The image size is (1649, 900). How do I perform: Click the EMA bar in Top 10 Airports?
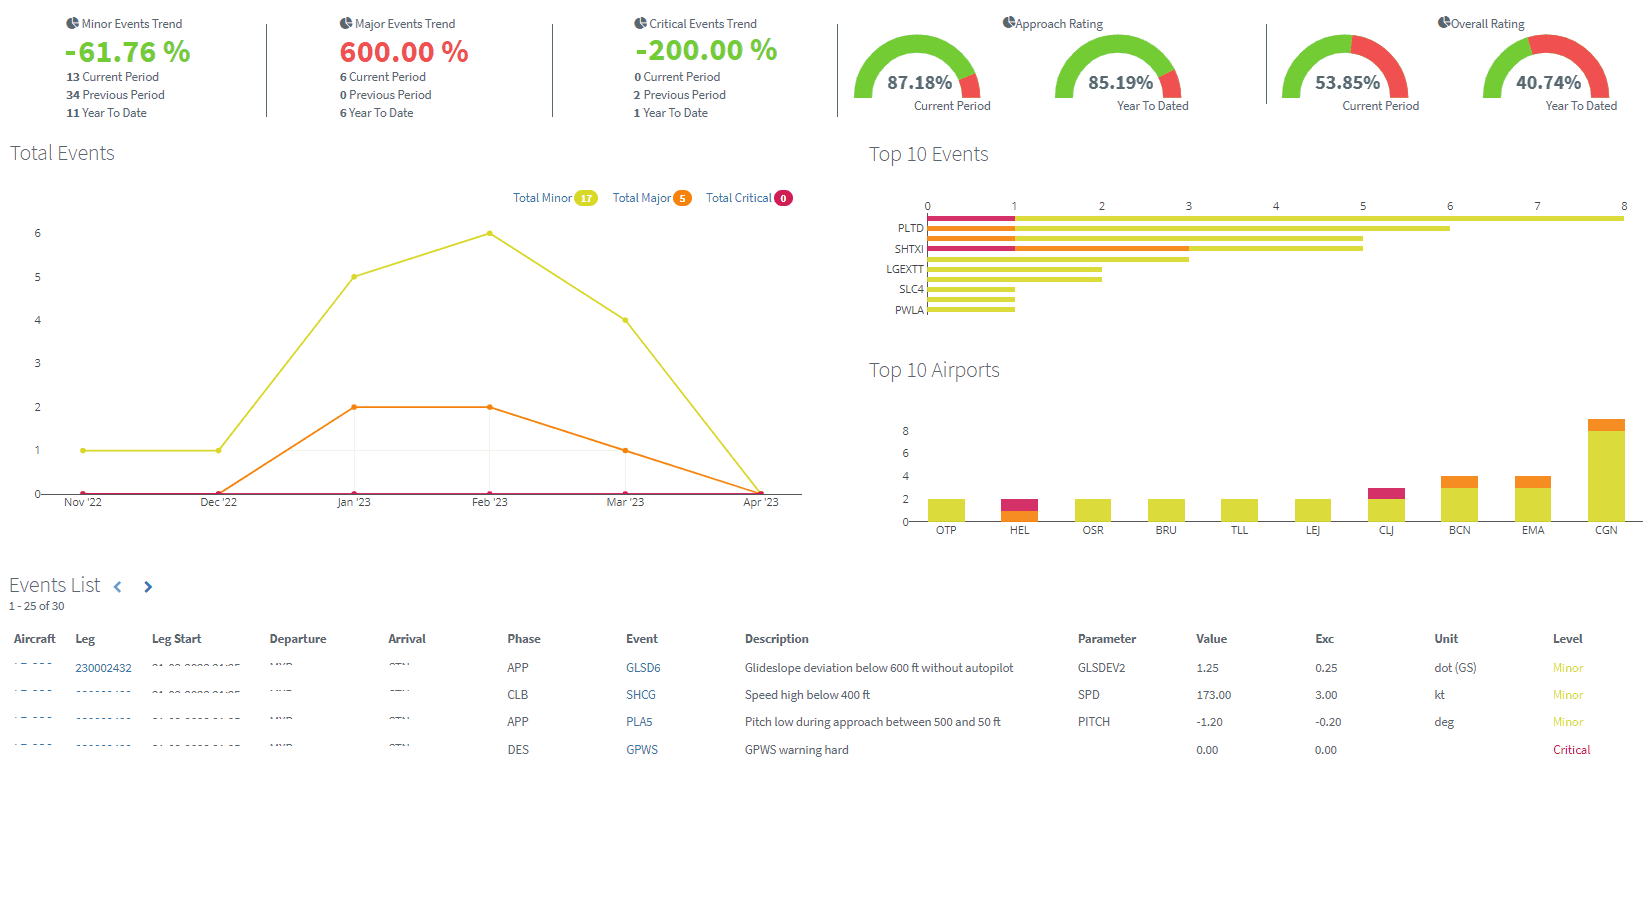[1533, 498]
